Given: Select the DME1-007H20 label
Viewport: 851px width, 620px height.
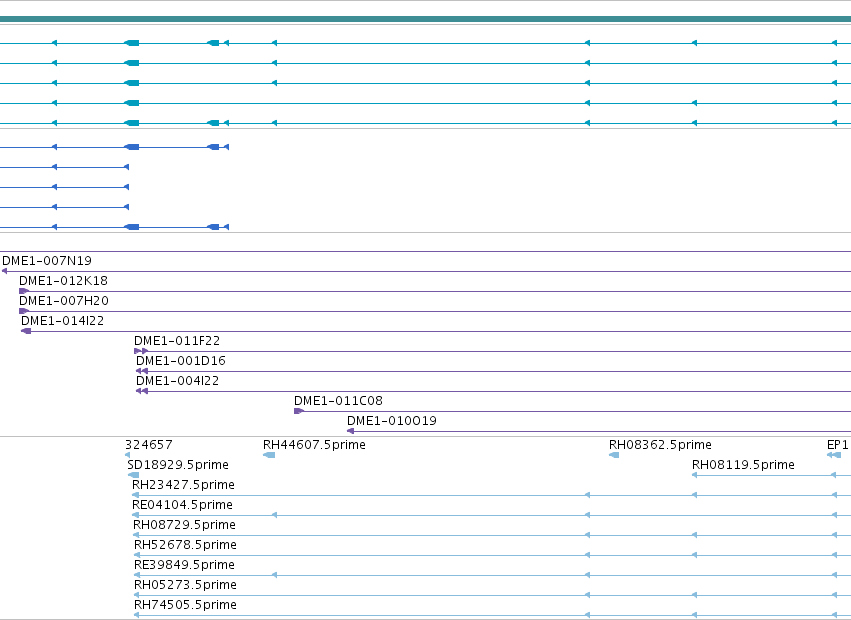Looking at the screenshot, I should [x=64, y=301].
